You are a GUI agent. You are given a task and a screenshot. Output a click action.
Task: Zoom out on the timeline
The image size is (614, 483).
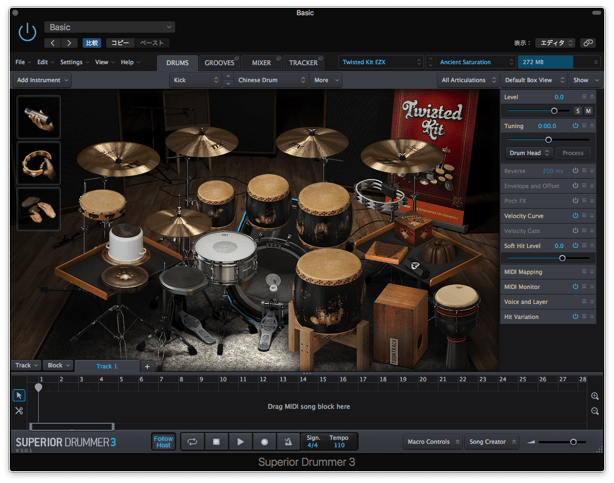(x=595, y=411)
